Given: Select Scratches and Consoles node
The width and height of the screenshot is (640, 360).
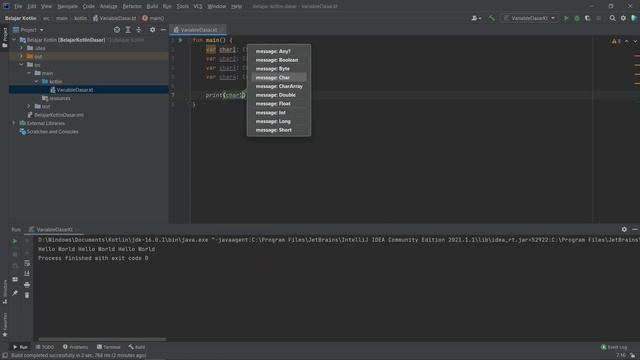Looking at the screenshot, I should tap(49, 131).
